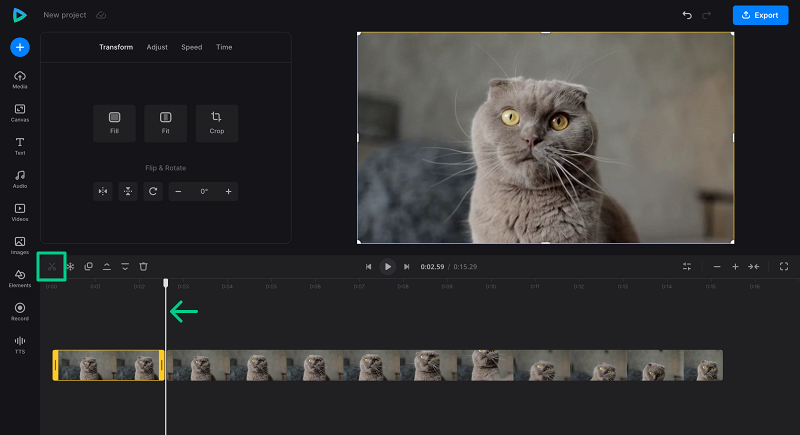
Task: Skip to the end of timeline
Action: 407,267
